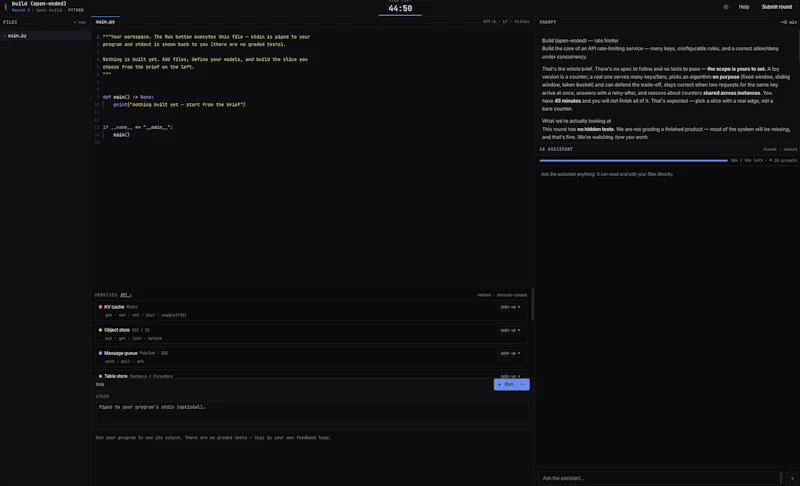Click the 'Build (open-ended) — rate limiter' heading

pos(580,41)
